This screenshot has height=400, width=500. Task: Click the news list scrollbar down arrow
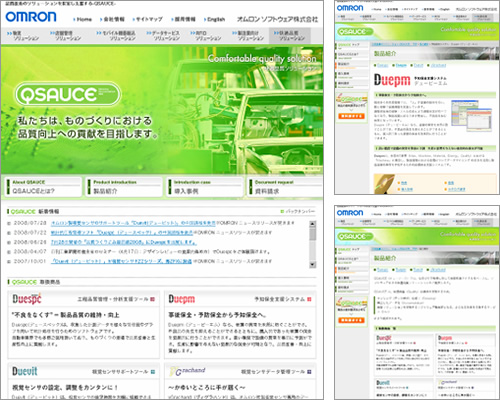pyautogui.click(x=312, y=265)
